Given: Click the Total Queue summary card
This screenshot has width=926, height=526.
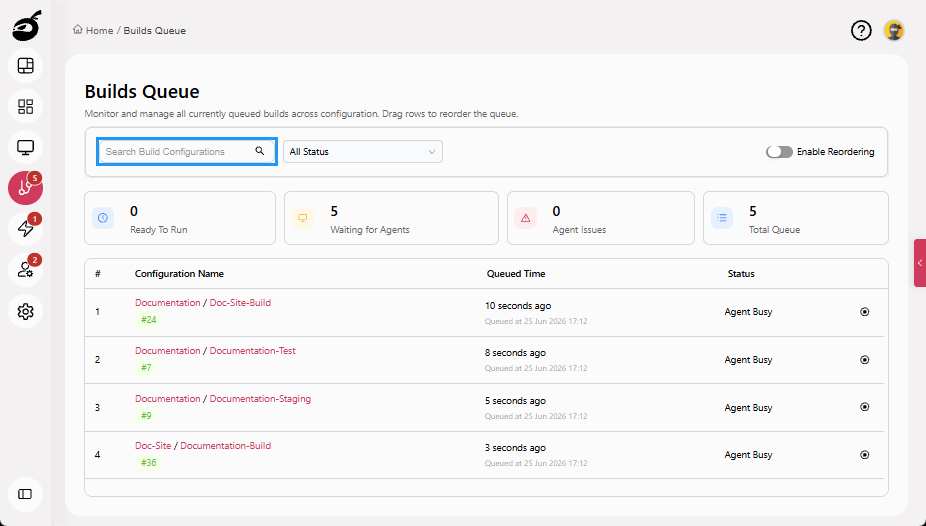Looking at the screenshot, I should point(795,218).
